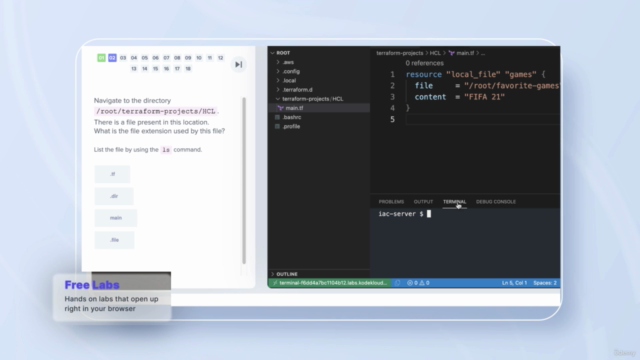Skip to next question with skip-forward icon

(239, 64)
